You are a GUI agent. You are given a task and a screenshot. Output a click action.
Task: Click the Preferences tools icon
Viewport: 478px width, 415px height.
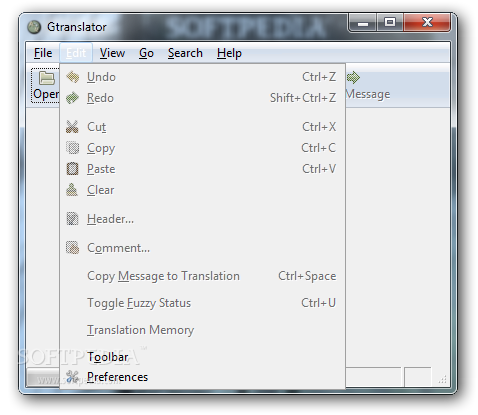tap(72, 377)
